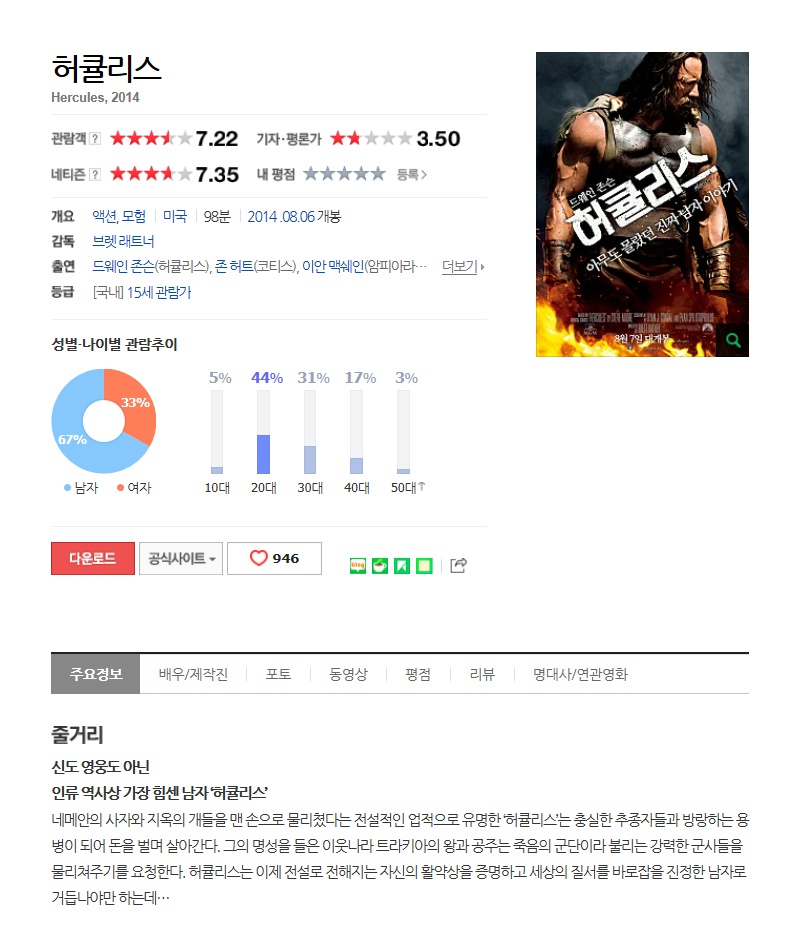Open director 브렛 래트너 link
The width and height of the screenshot is (794, 931).
click(x=123, y=242)
